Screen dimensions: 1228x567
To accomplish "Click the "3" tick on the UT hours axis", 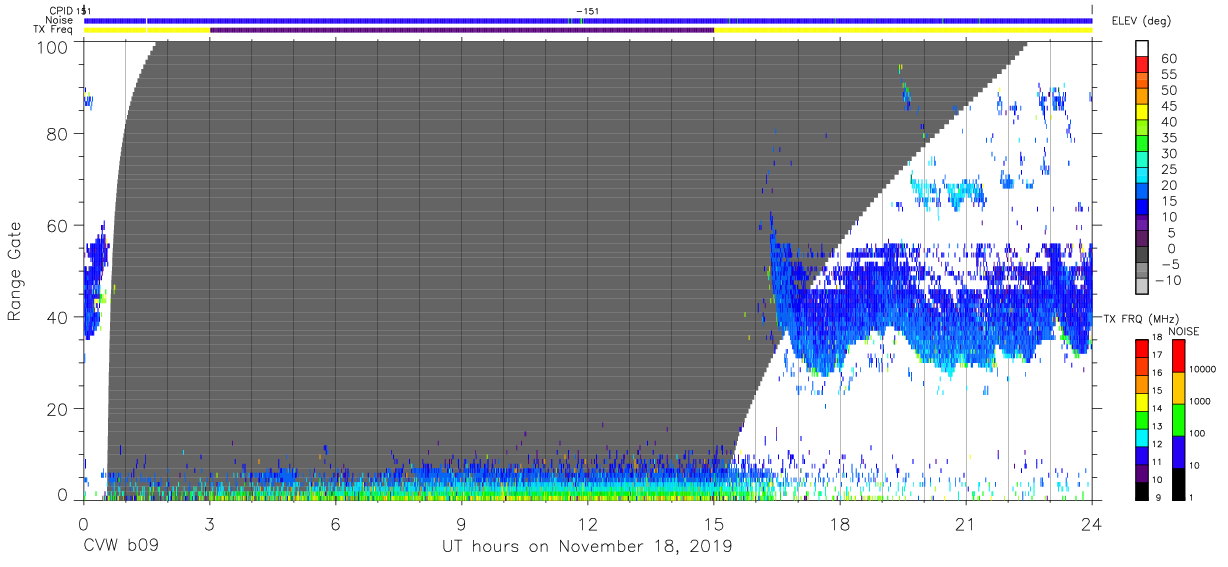I will click(x=209, y=524).
